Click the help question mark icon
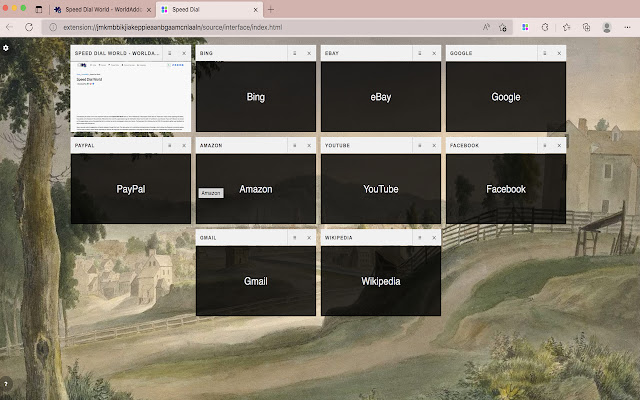This screenshot has height=400, width=640. click(x=5, y=383)
